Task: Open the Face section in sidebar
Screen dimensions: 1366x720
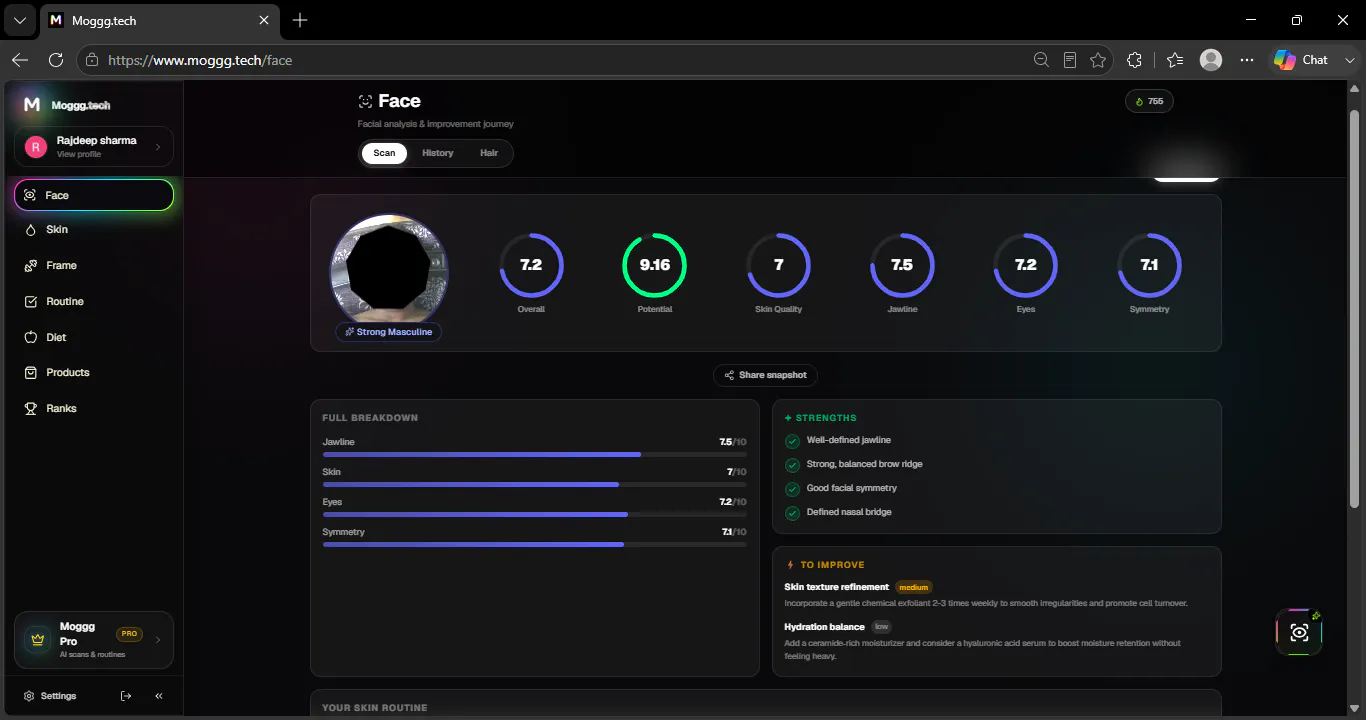Action: (x=94, y=195)
